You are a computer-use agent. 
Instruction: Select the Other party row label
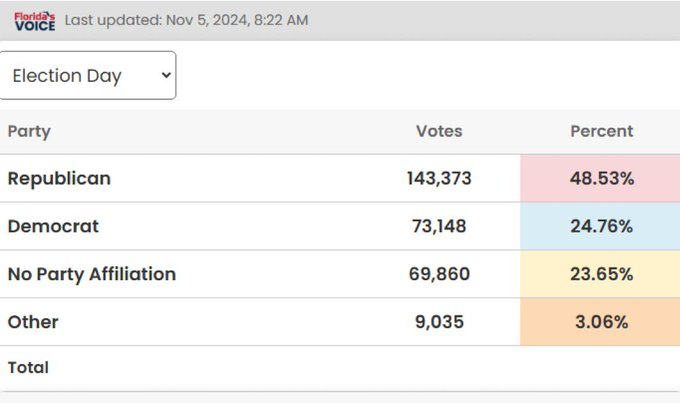33,322
